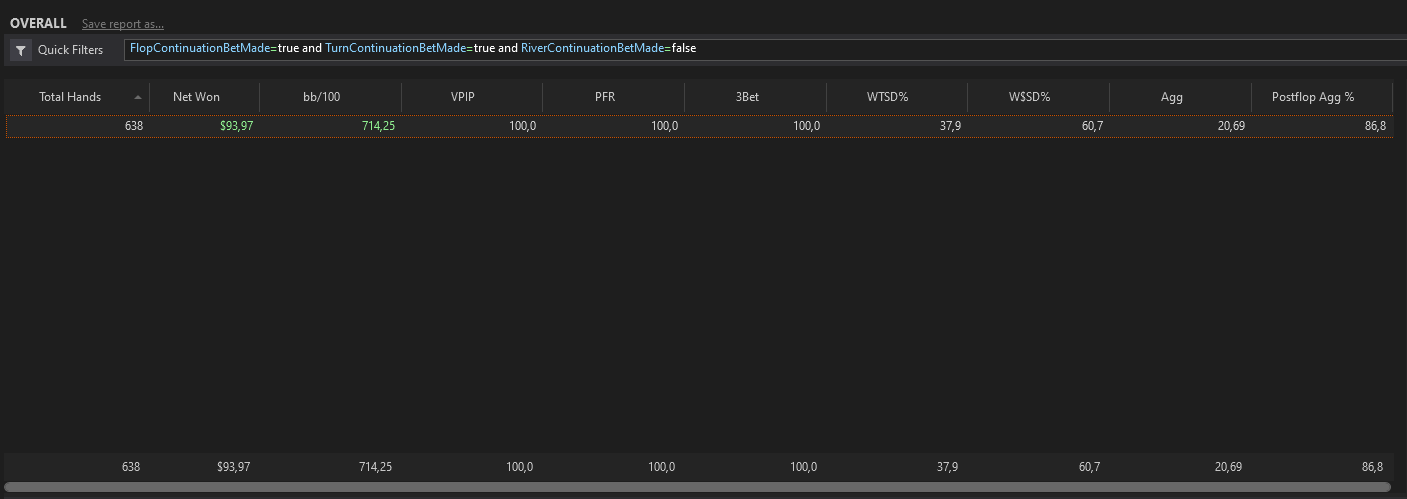Click into the Quick Filters expression field

(x=765, y=49)
